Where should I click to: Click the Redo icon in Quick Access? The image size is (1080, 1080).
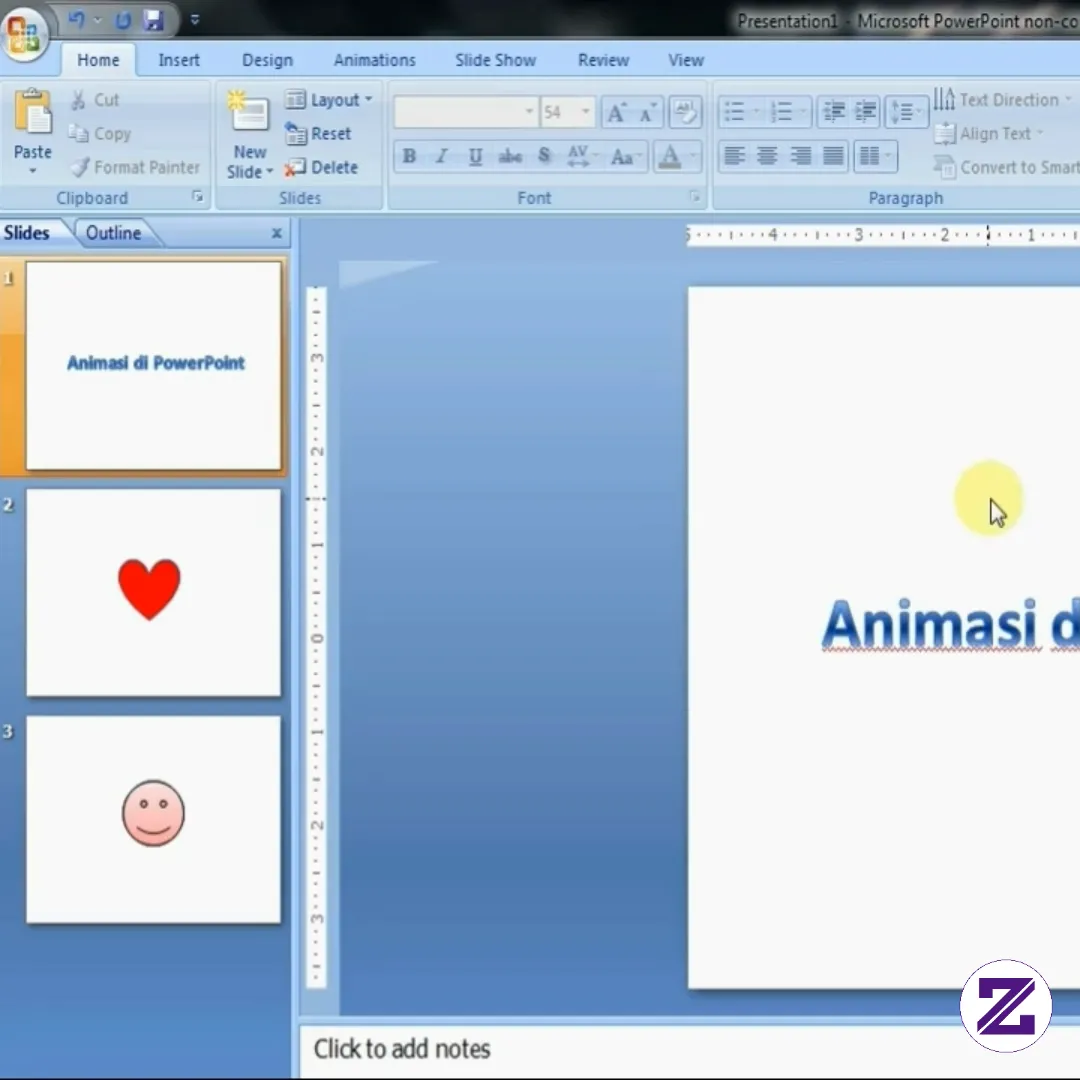[123, 21]
